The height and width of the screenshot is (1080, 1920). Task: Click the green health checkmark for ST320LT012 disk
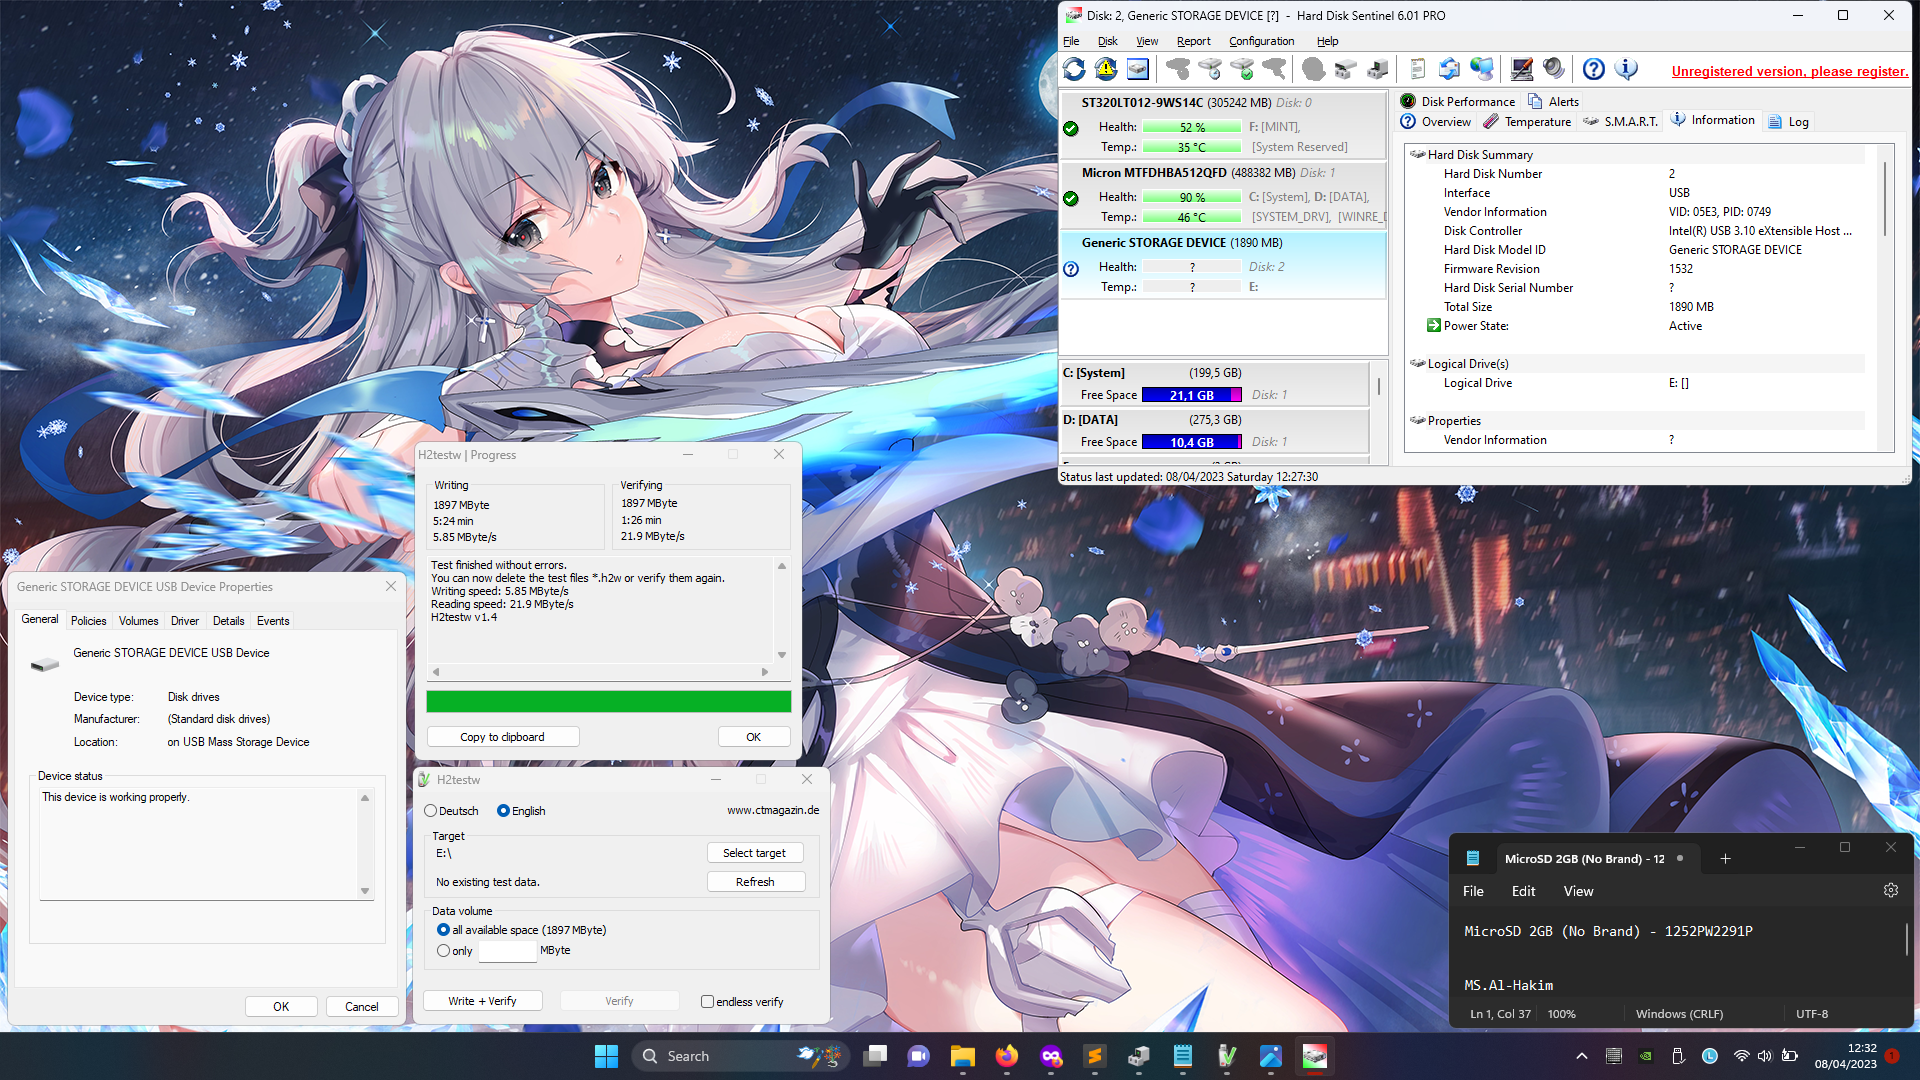coord(1071,128)
